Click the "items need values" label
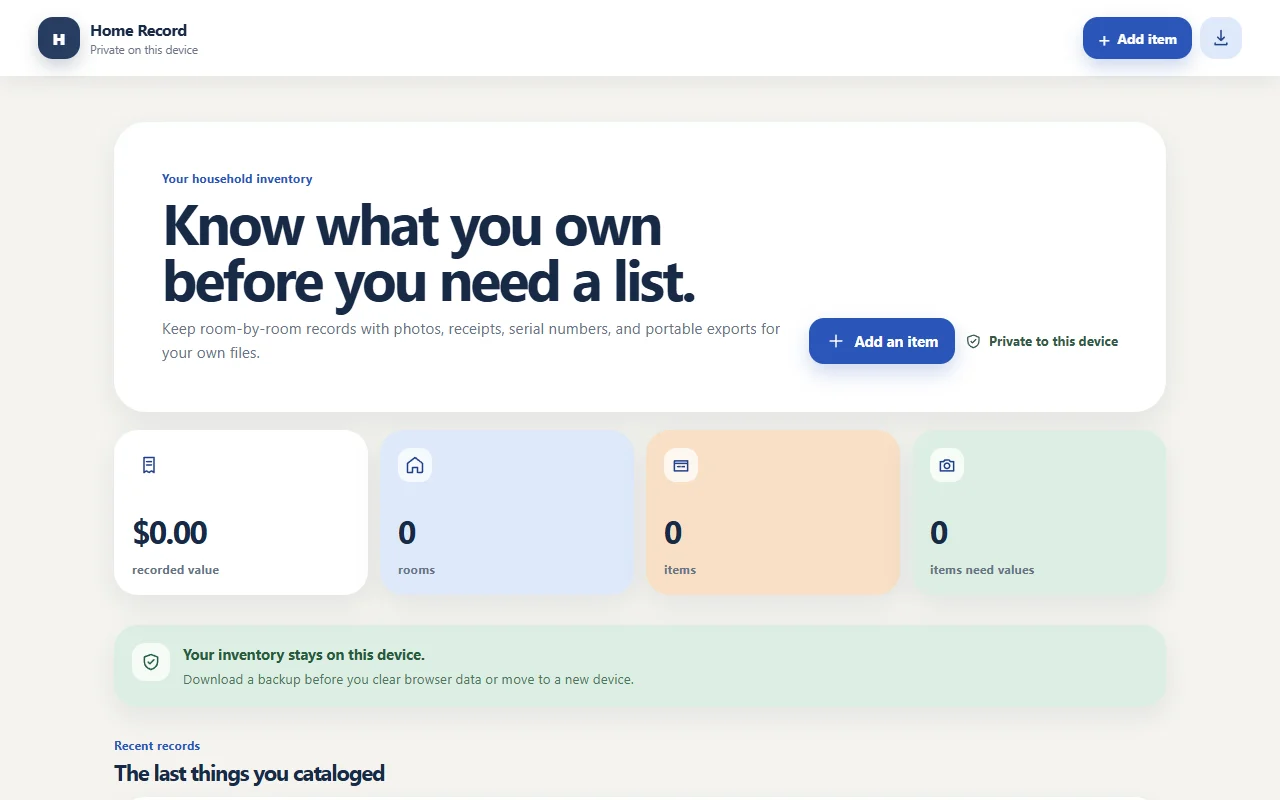The width and height of the screenshot is (1280, 800). click(x=982, y=570)
